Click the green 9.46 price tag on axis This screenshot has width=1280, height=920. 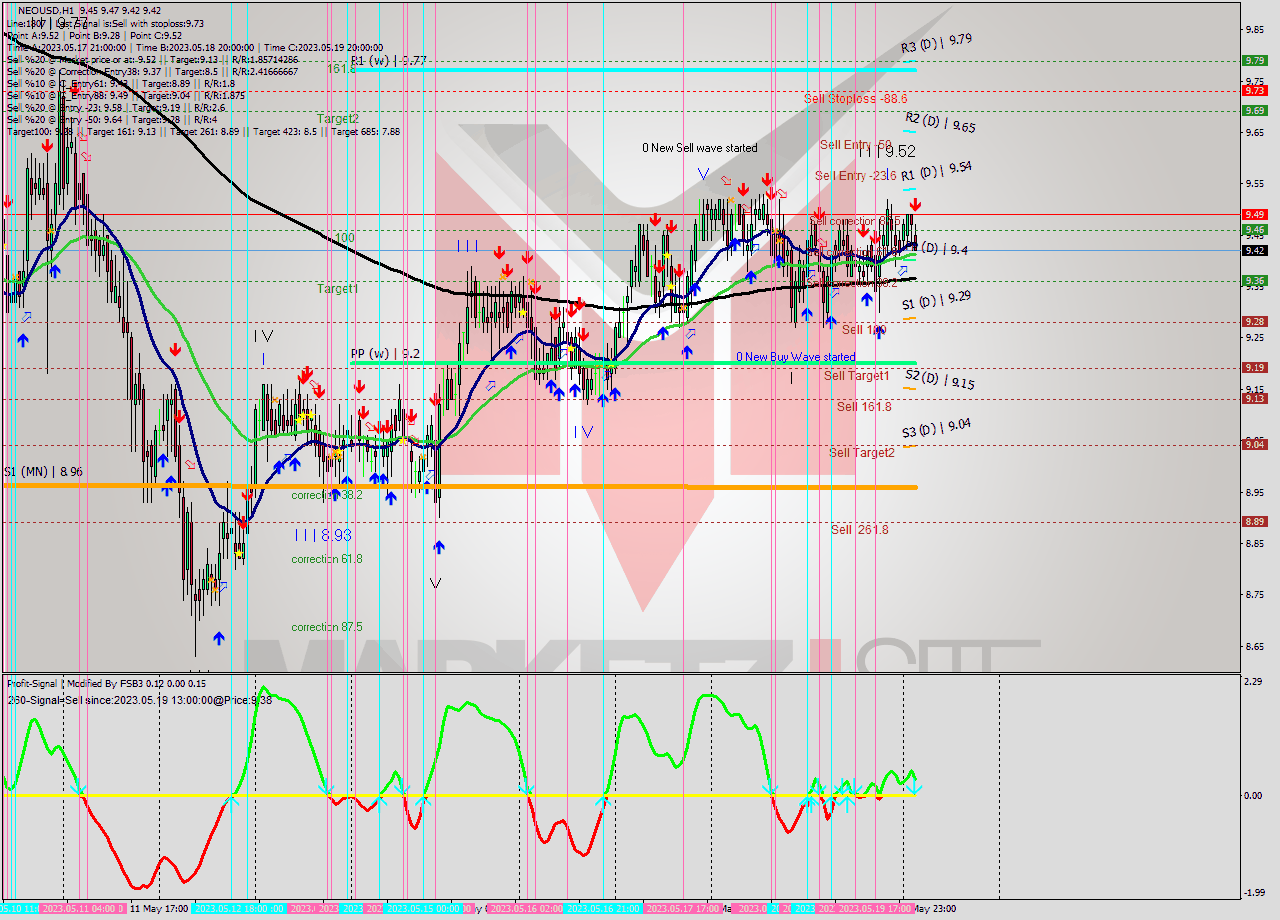click(x=1254, y=229)
